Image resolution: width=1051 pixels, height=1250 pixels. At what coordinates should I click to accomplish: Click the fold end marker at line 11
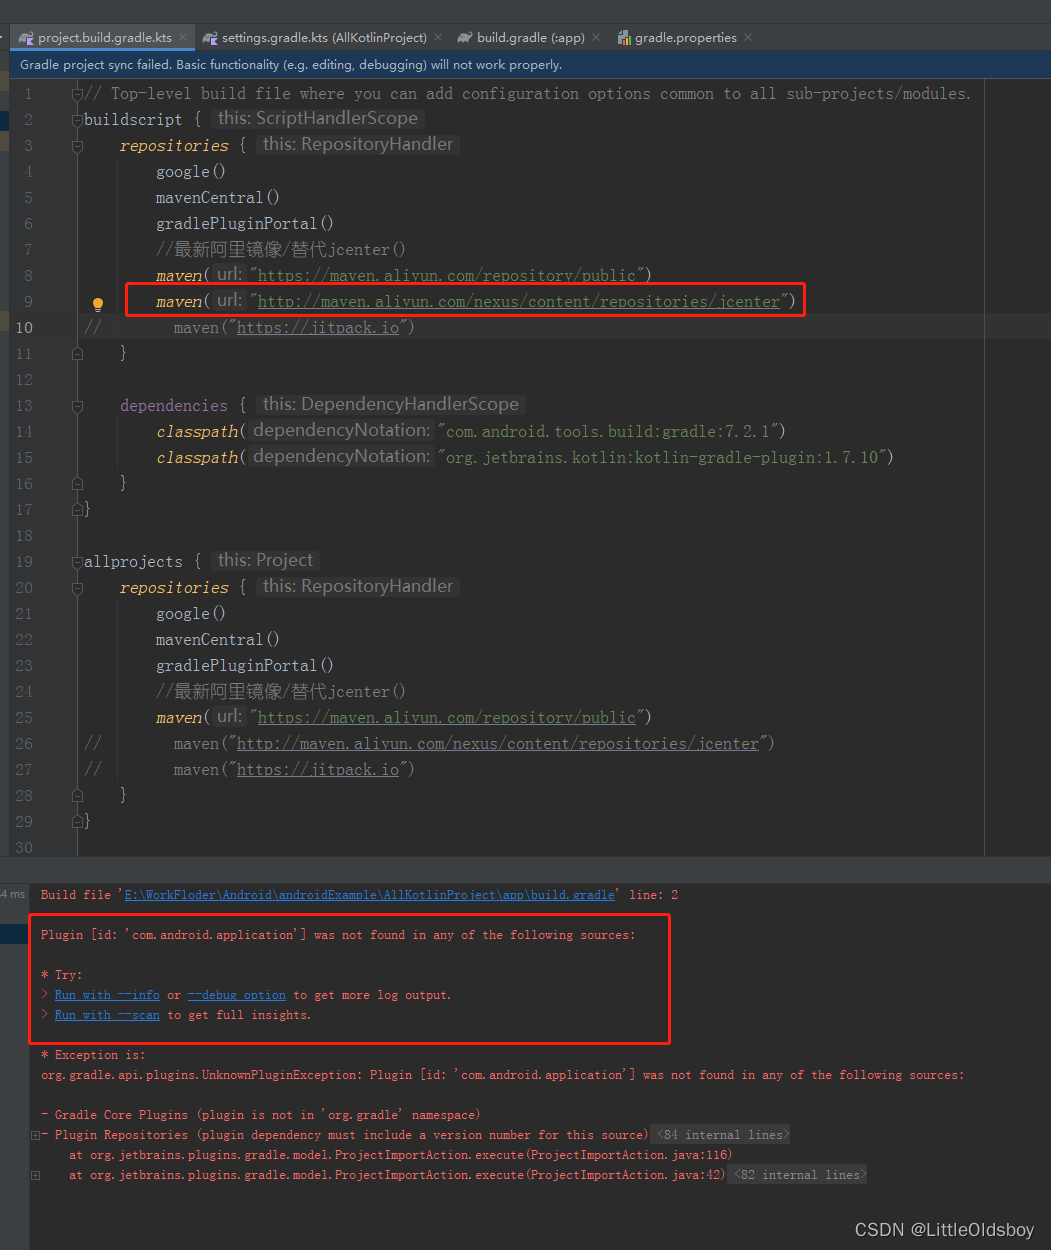coord(77,353)
